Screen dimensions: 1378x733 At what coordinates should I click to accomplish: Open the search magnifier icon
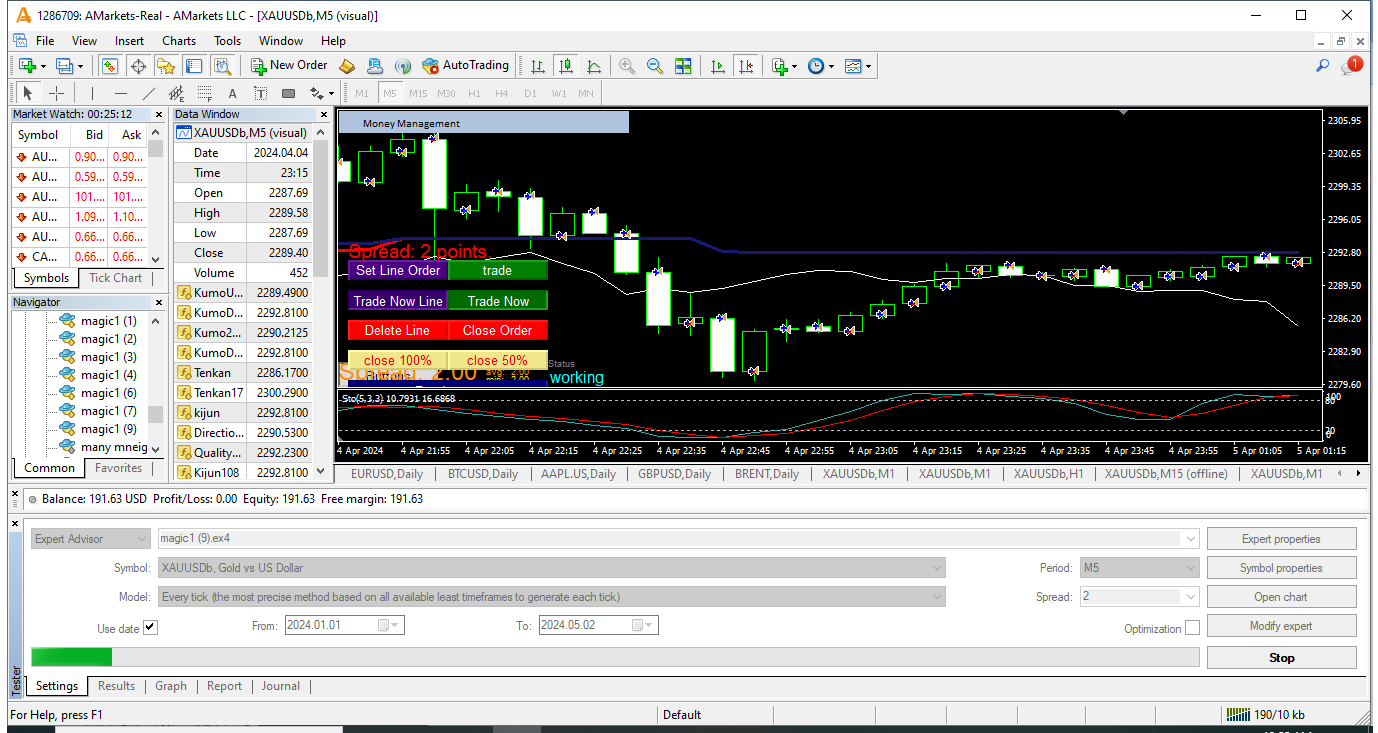[x=1322, y=65]
